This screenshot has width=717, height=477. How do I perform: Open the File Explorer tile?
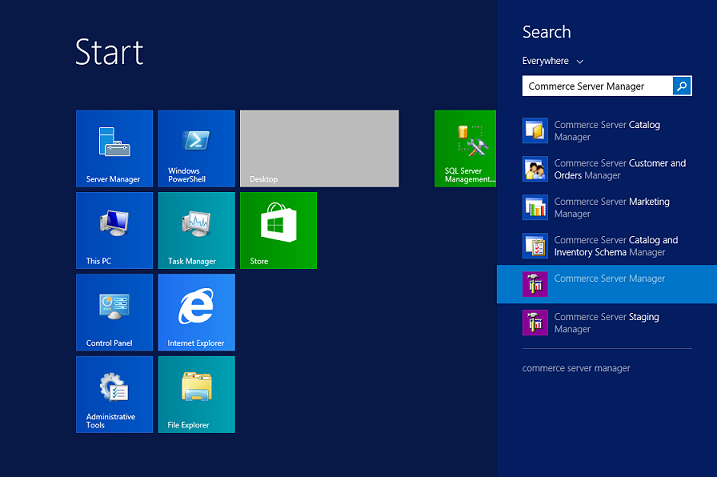point(196,394)
